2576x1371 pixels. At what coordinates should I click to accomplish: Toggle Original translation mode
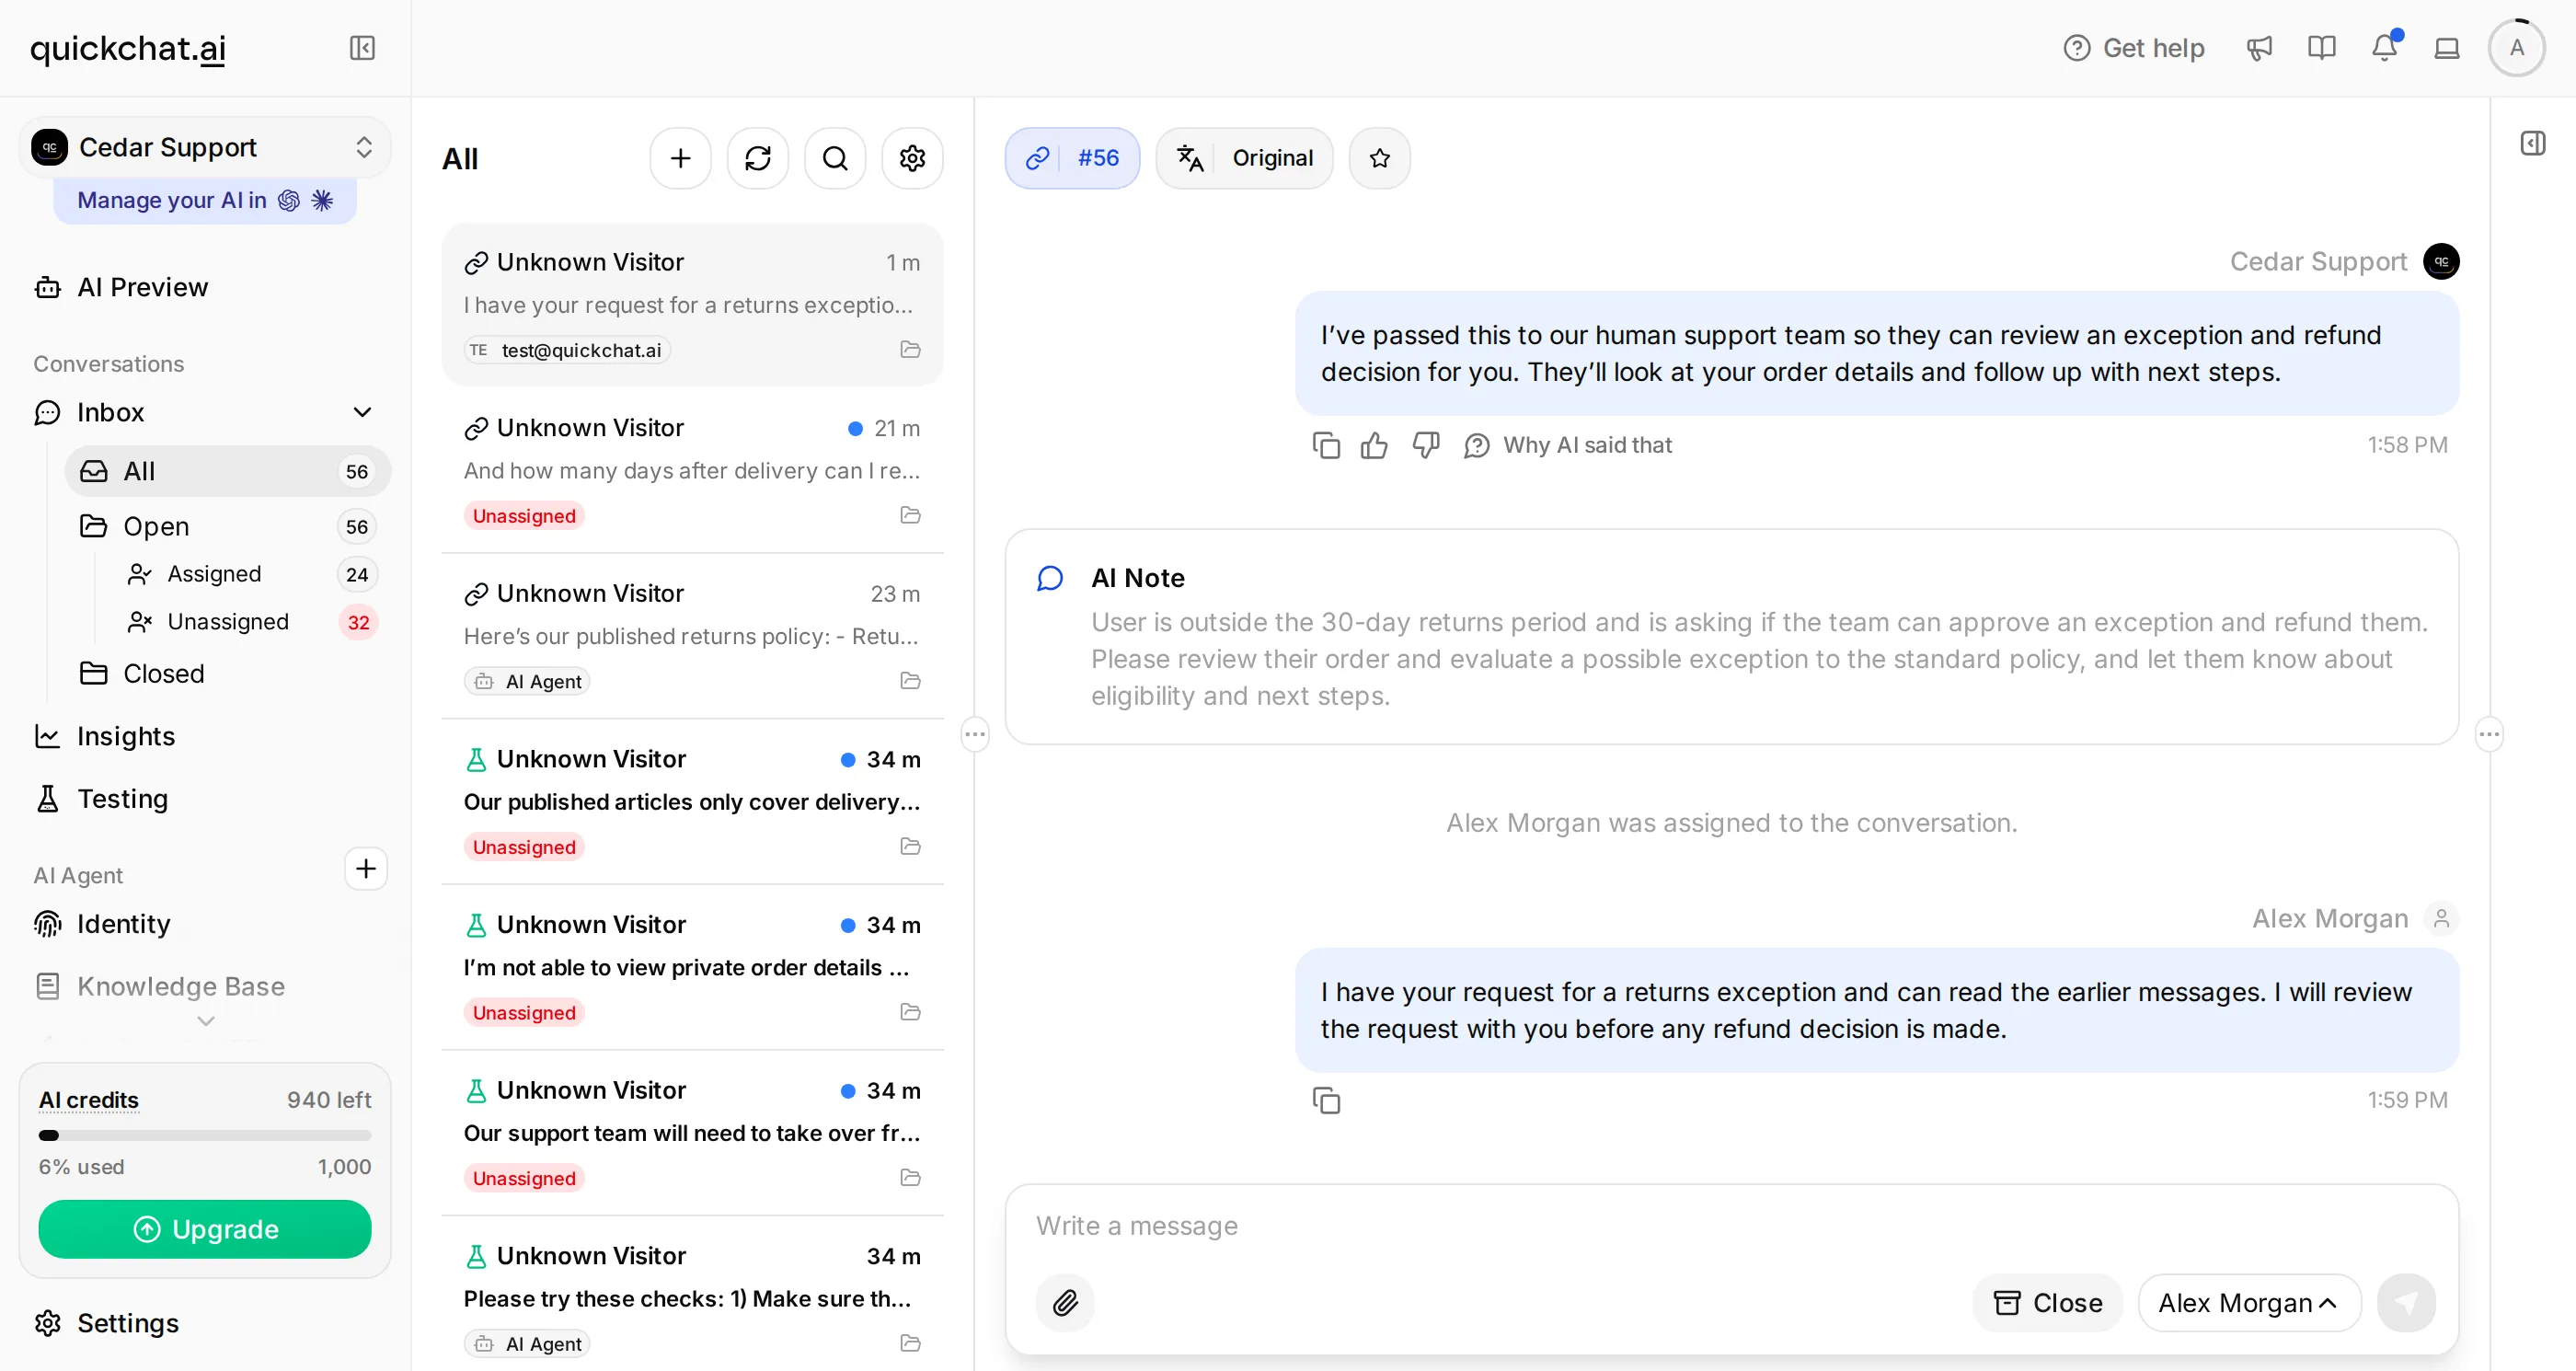click(x=1244, y=158)
